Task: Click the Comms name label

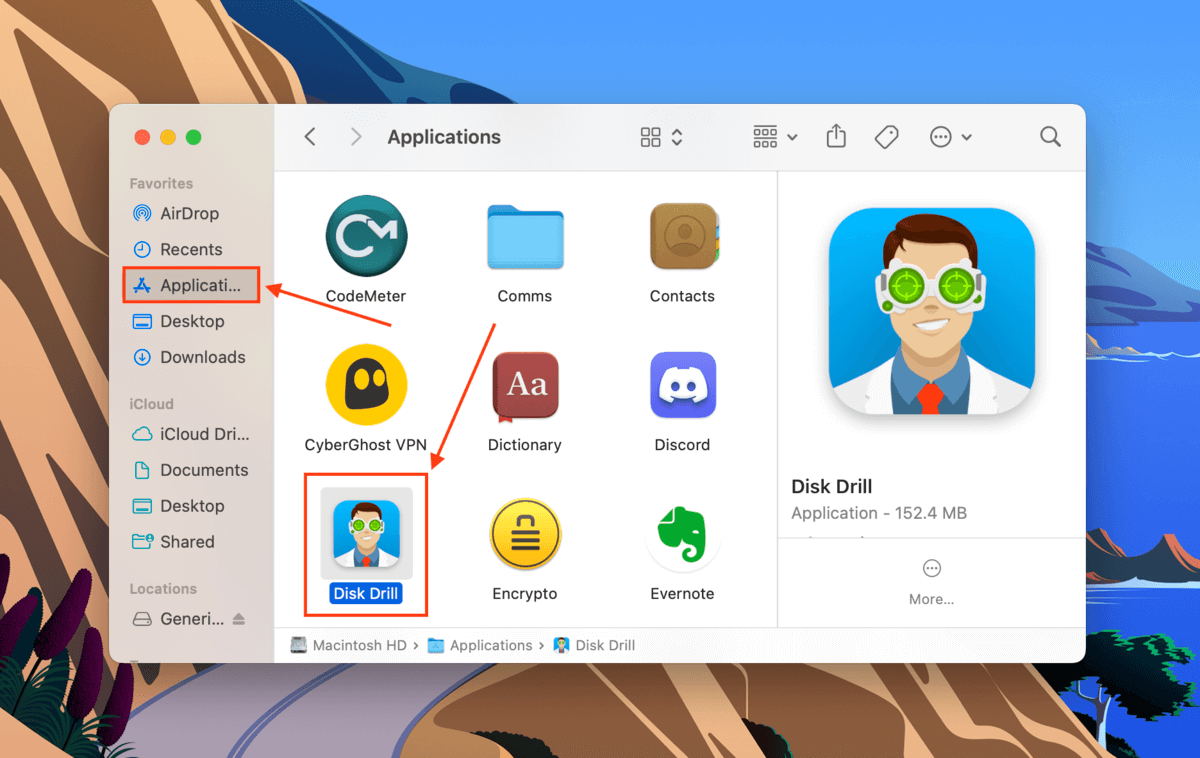Action: pos(525,296)
